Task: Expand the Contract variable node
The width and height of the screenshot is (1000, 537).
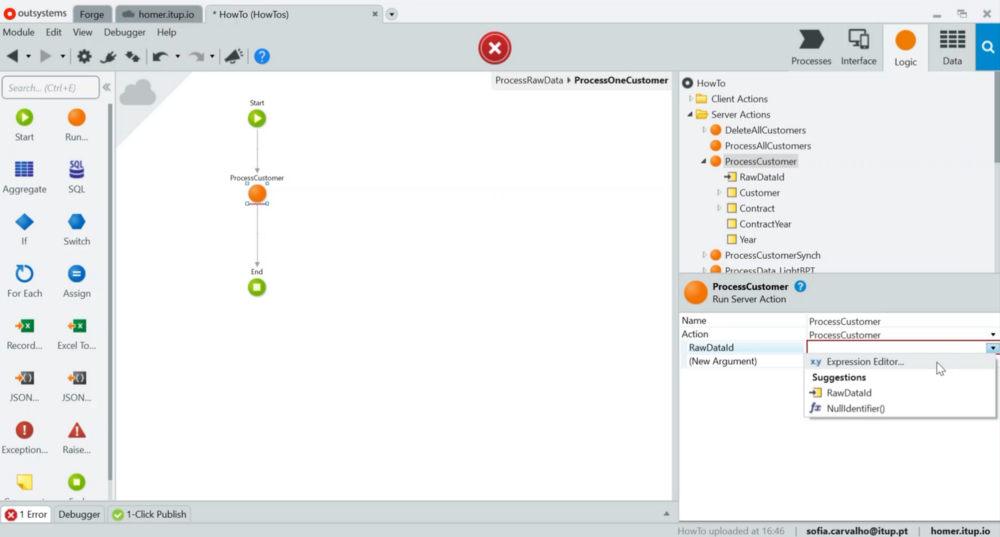Action: click(x=719, y=209)
